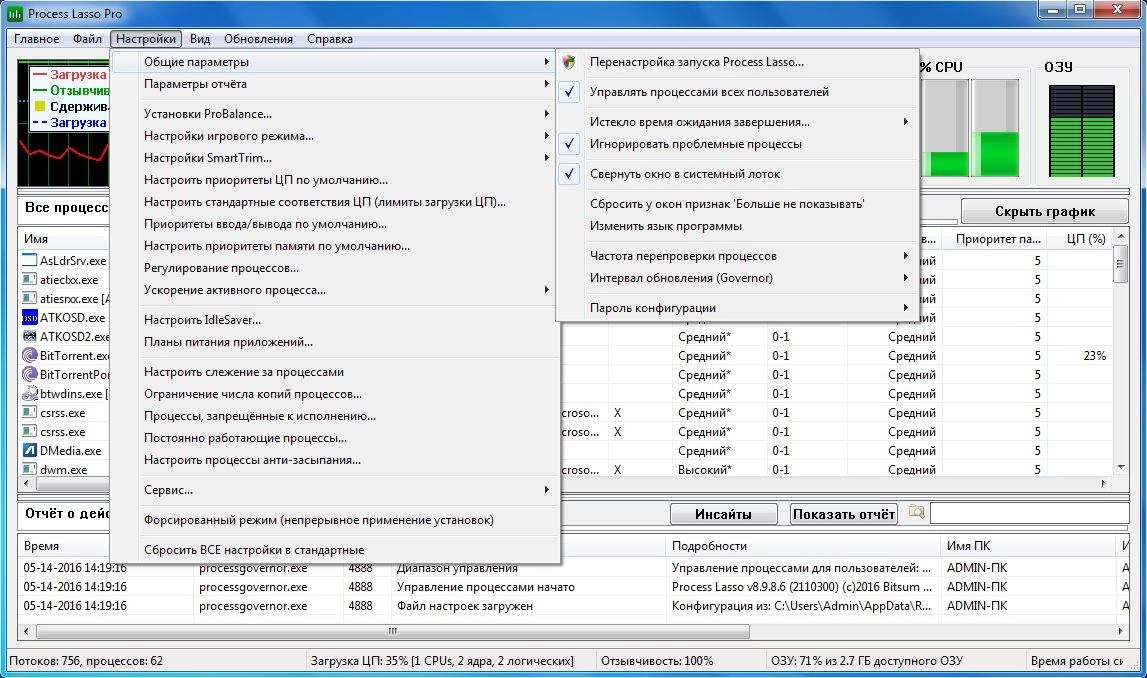Click the btwdins.exe process icon
Screen dimensions: 1147x678
[x=29, y=393]
